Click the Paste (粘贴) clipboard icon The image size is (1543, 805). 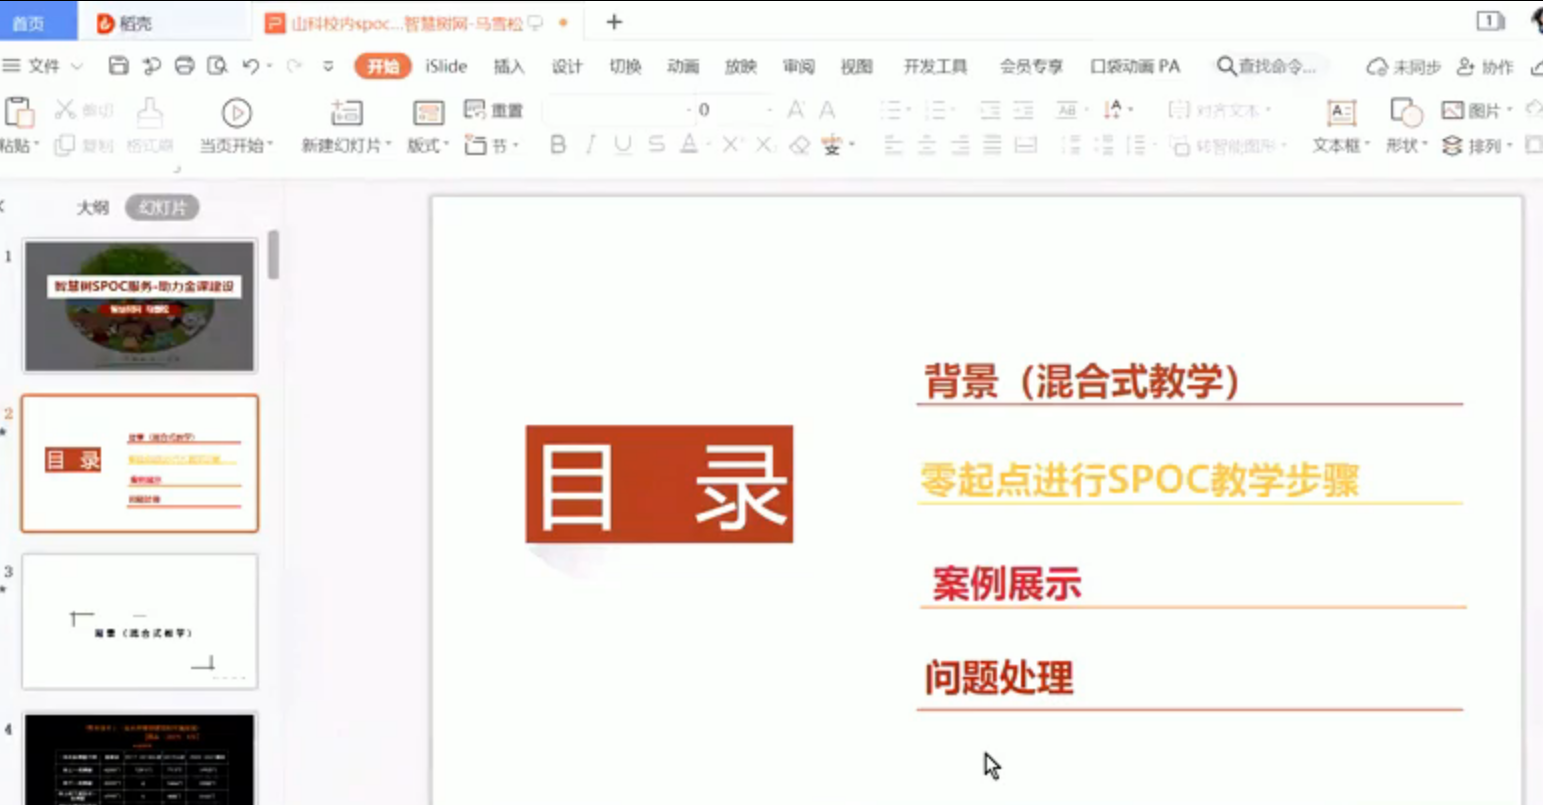point(19,112)
